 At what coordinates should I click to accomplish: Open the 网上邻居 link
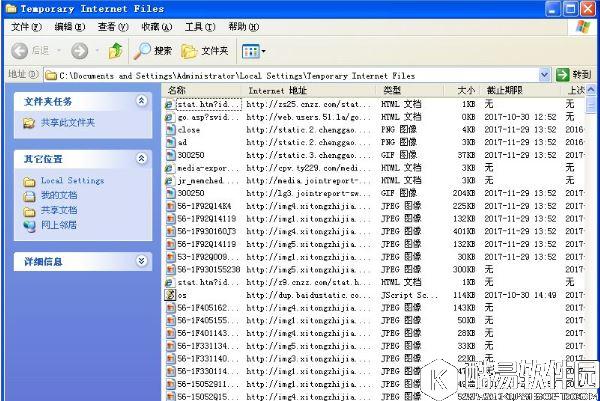(x=59, y=225)
